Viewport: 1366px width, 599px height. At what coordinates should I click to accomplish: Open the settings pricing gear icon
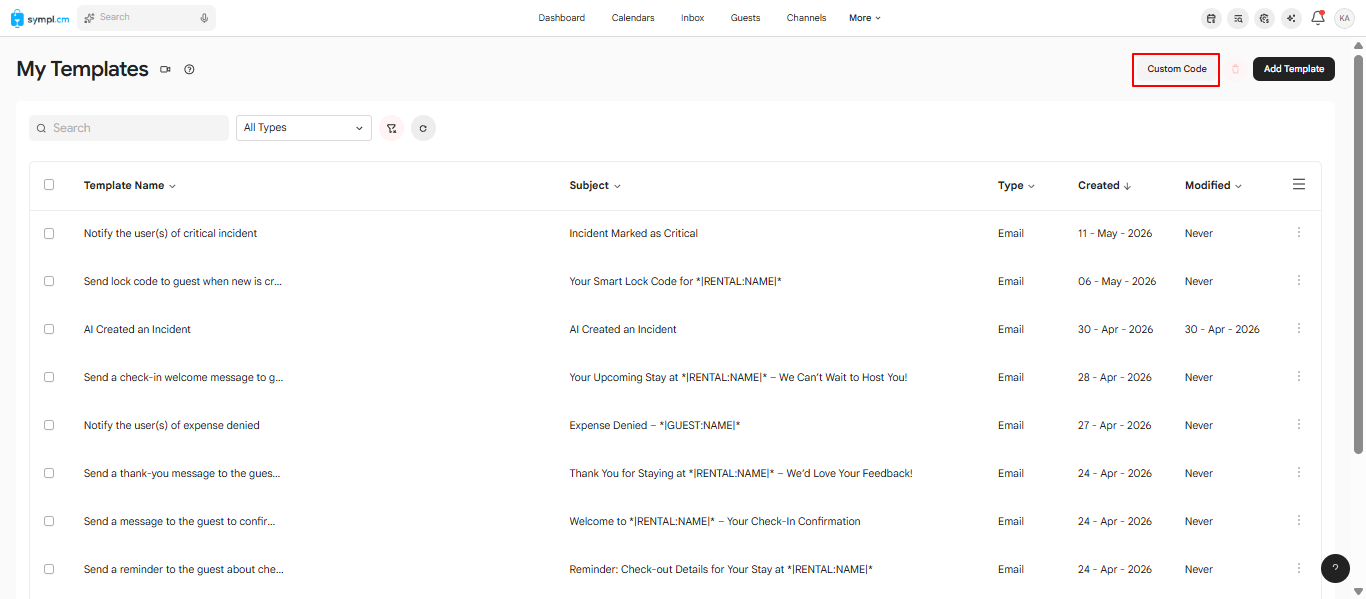click(1265, 18)
